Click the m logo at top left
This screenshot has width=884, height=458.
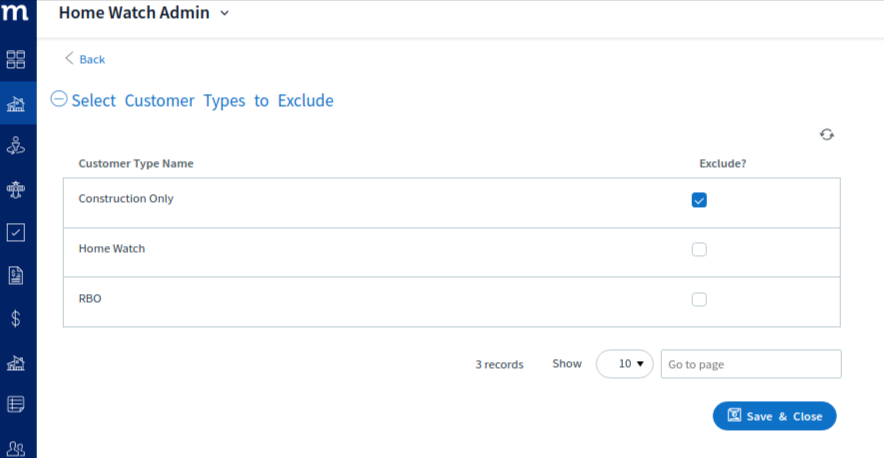(15, 12)
